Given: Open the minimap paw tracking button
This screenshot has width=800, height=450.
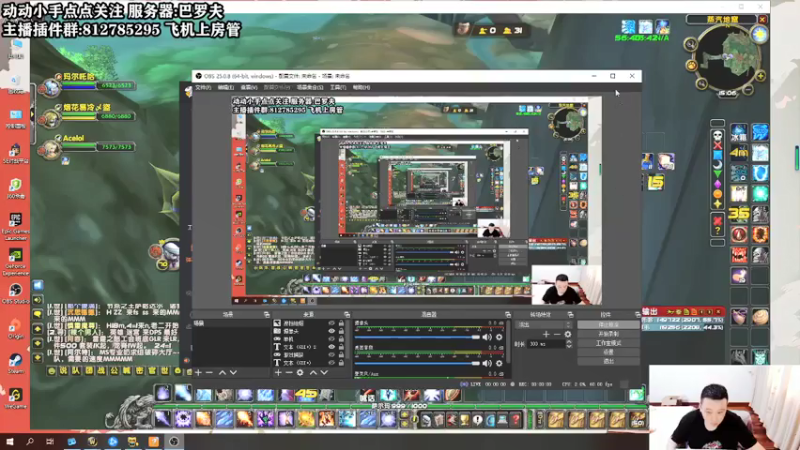Looking at the screenshot, I should (691, 65).
